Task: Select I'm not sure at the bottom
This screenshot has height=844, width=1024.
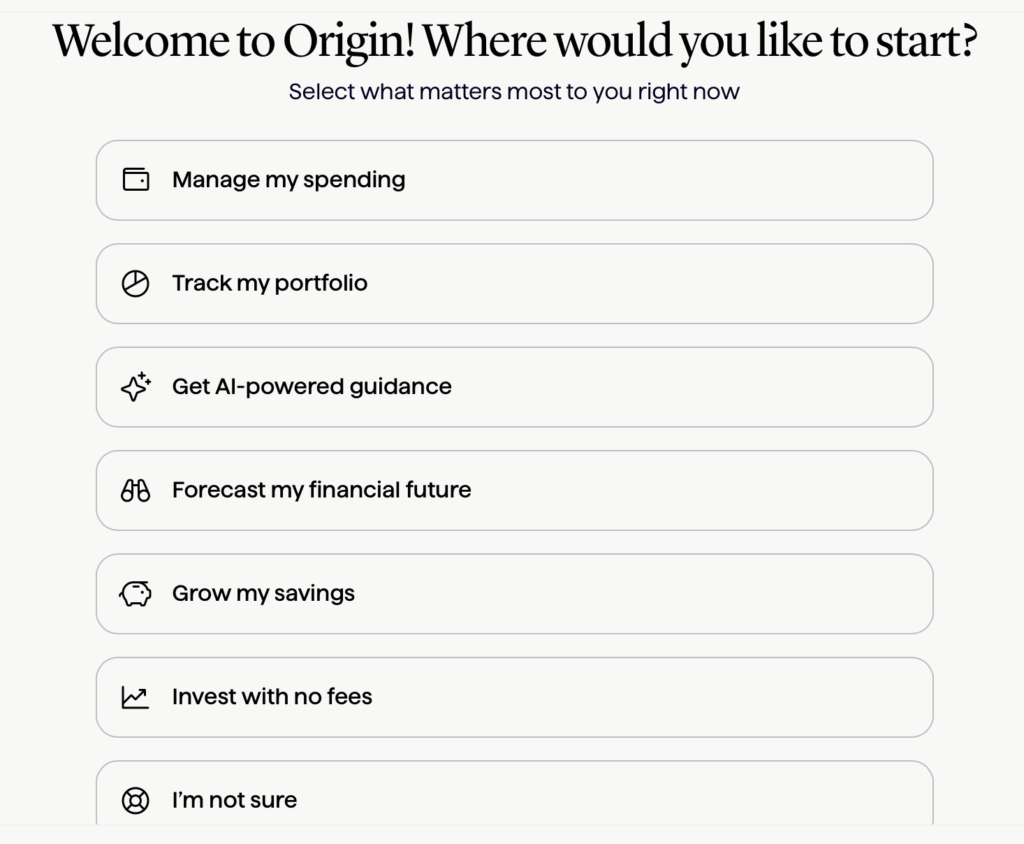Action: pos(514,800)
